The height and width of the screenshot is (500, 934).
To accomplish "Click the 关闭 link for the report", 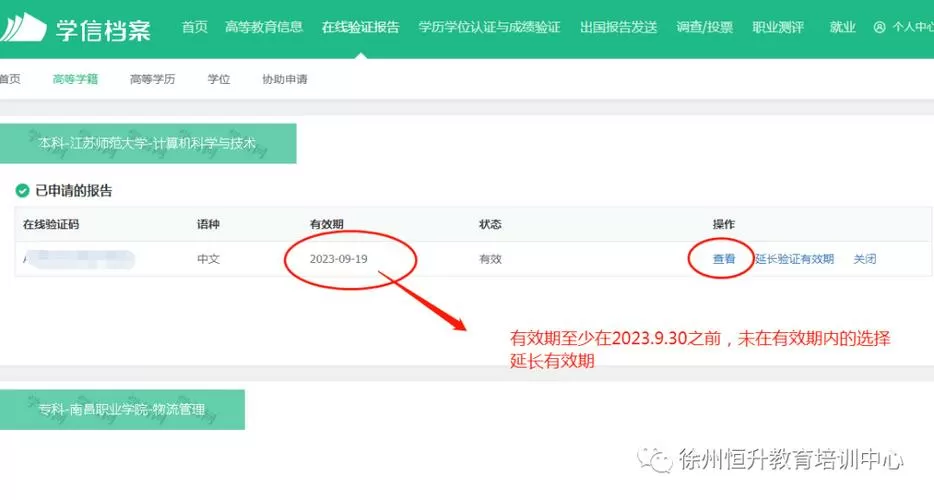I will pyautogui.click(x=864, y=259).
